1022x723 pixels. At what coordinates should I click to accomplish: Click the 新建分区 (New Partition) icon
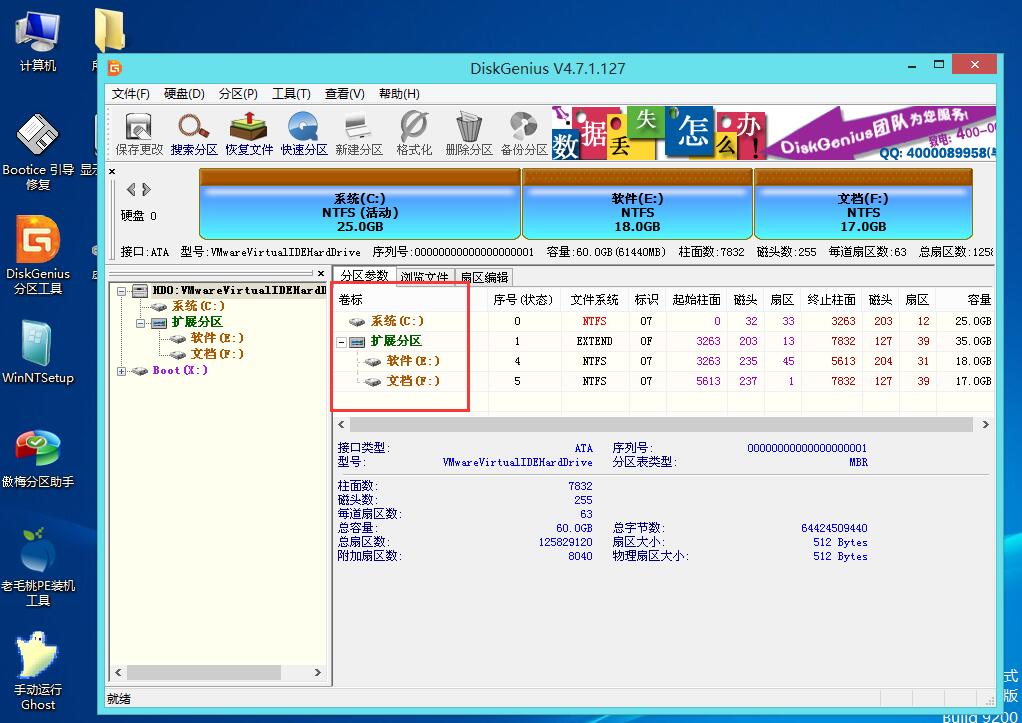[x=358, y=132]
